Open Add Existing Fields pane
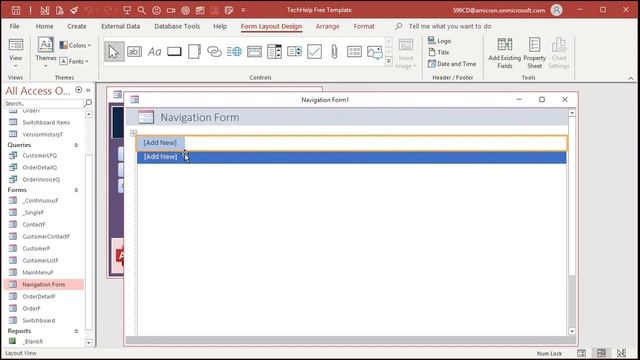This screenshot has width=640, height=360. 505,53
